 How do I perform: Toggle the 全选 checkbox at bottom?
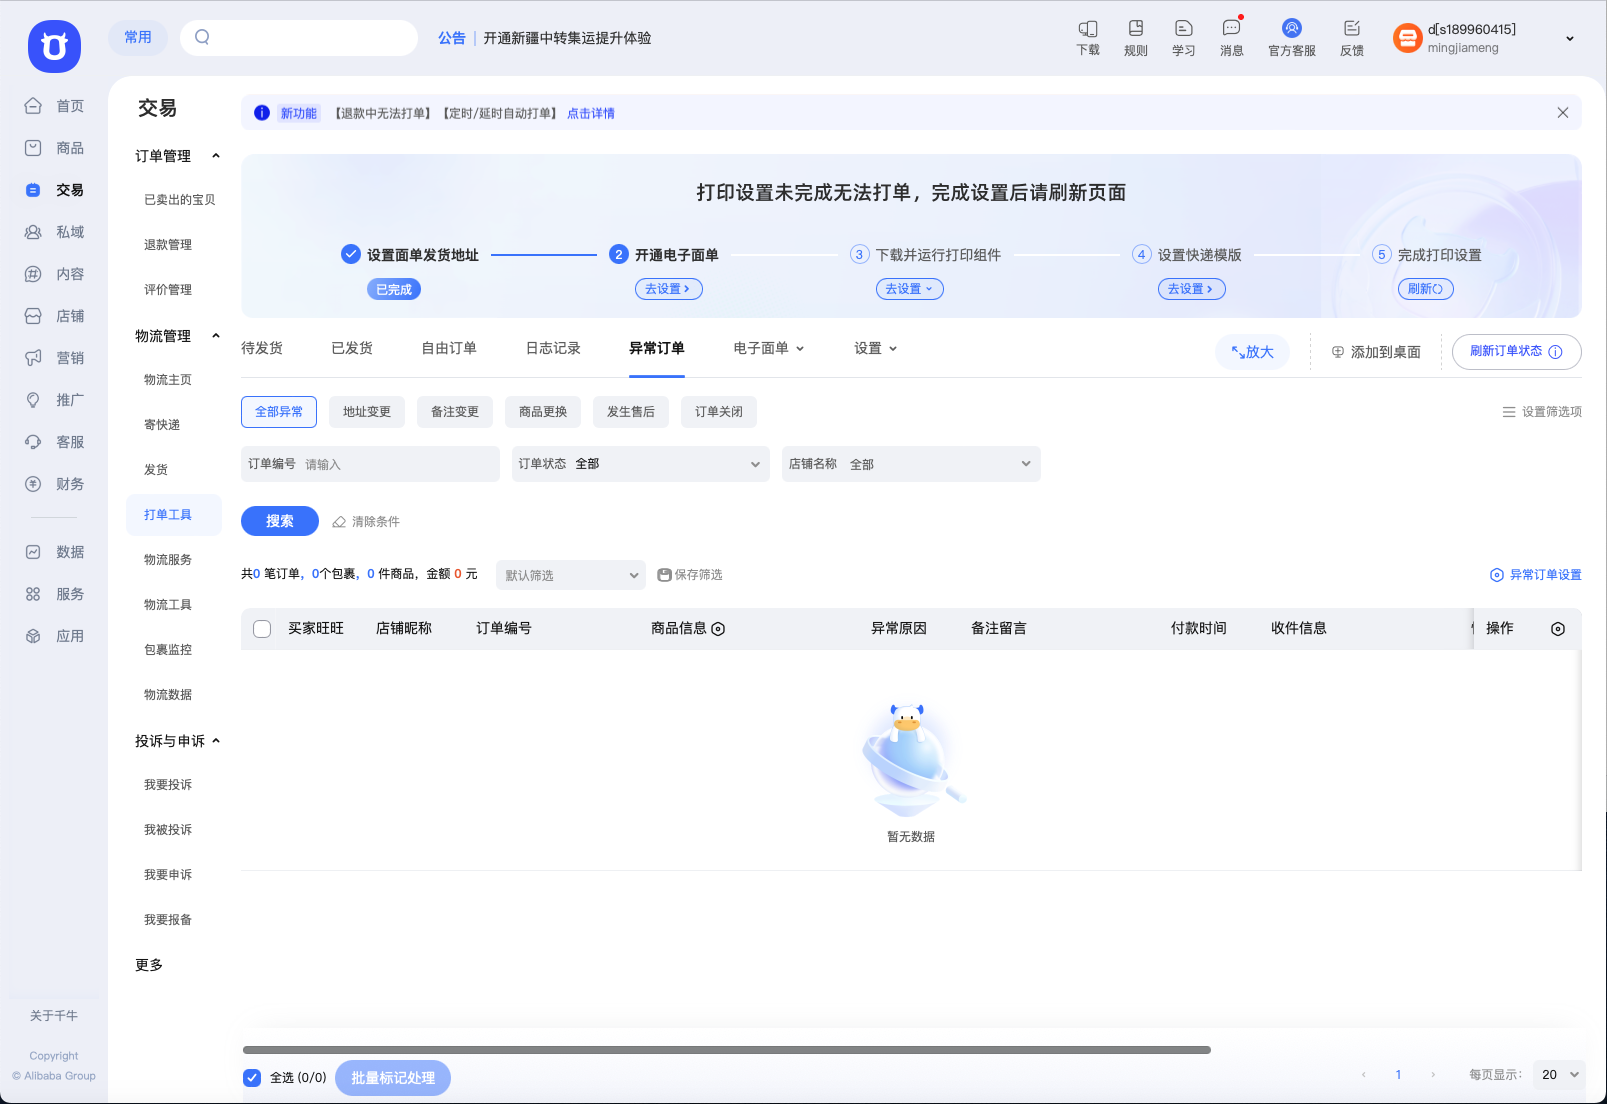click(252, 1078)
